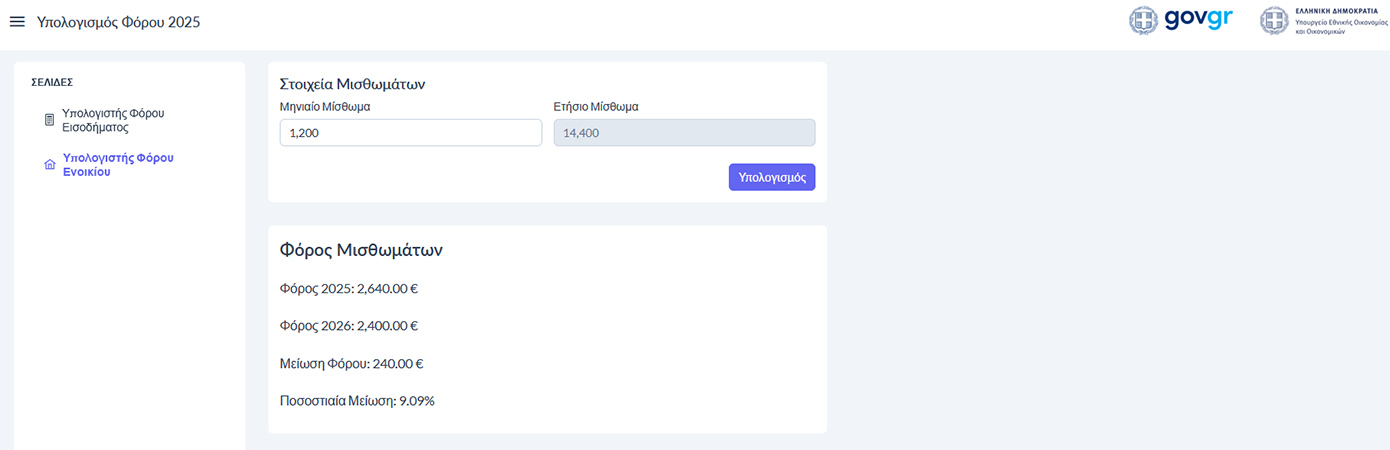This screenshot has width=1390, height=450.
Task: Click the Μείωση Φόρου amount line
Action: coord(344,364)
